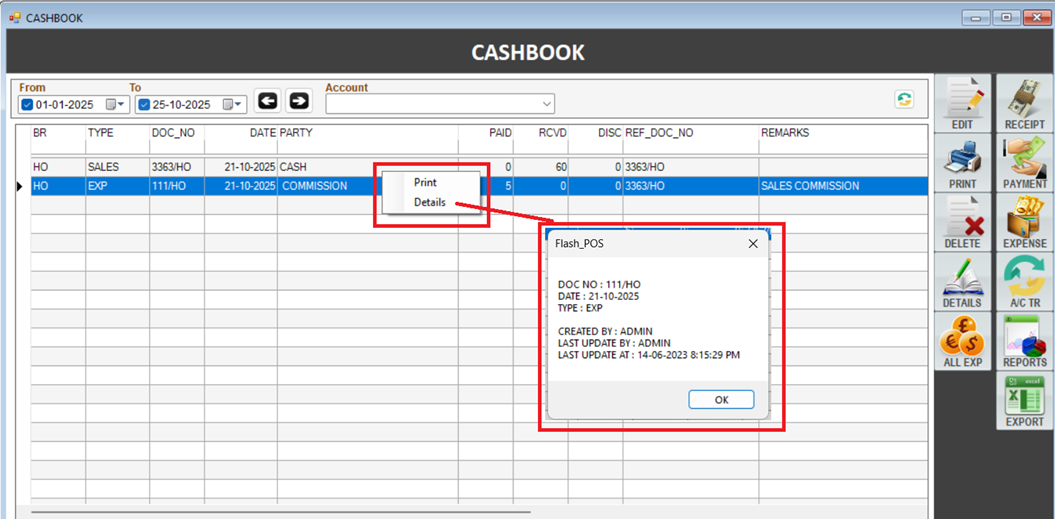Choose Print from the context menu
Screen dimensions: 1055x519
(425, 182)
